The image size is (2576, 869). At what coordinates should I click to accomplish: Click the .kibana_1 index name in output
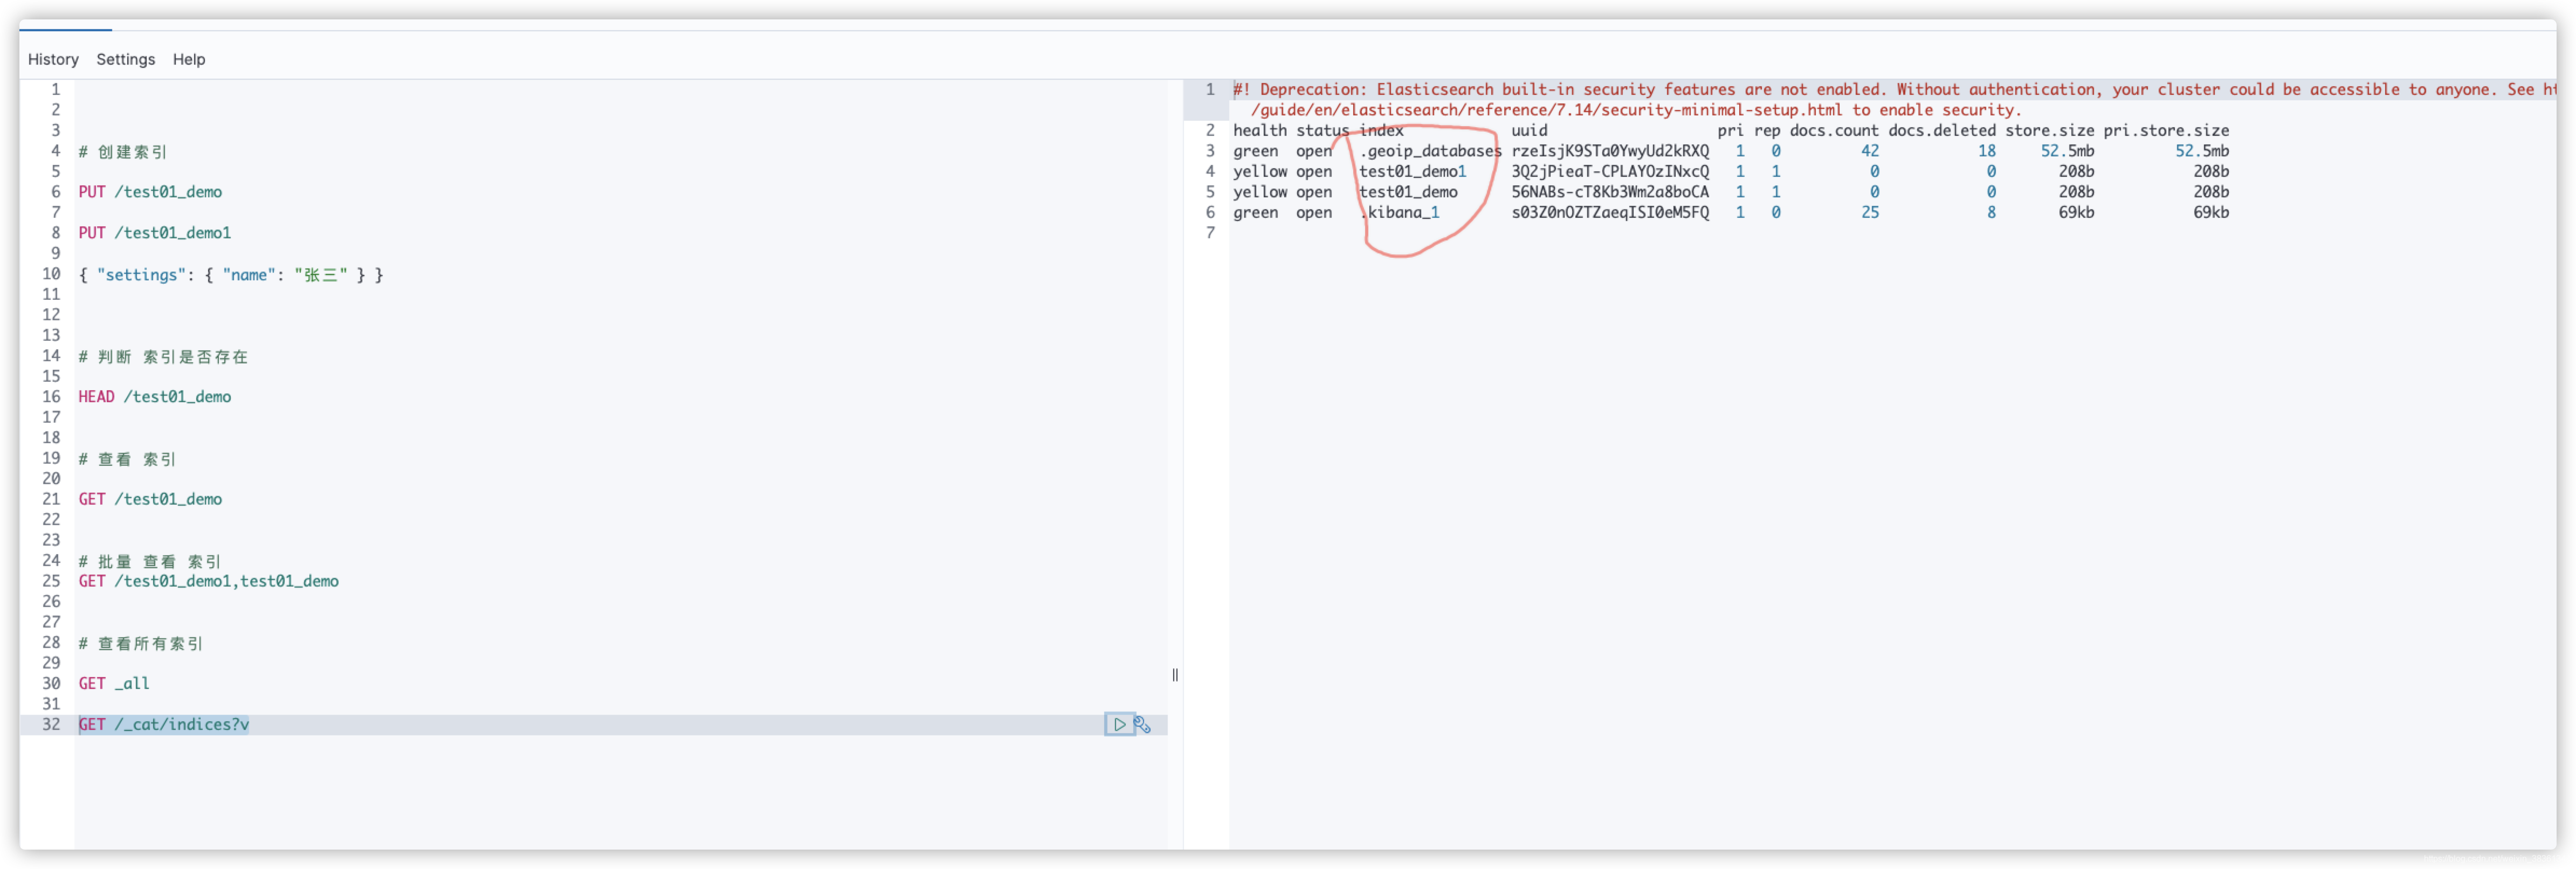click(1400, 212)
